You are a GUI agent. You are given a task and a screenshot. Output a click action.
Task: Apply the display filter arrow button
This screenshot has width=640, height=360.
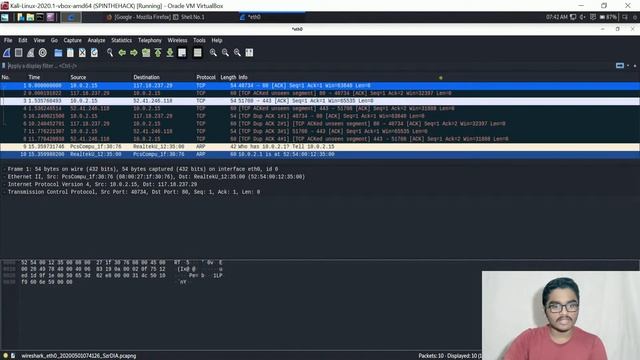pos(620,66)
